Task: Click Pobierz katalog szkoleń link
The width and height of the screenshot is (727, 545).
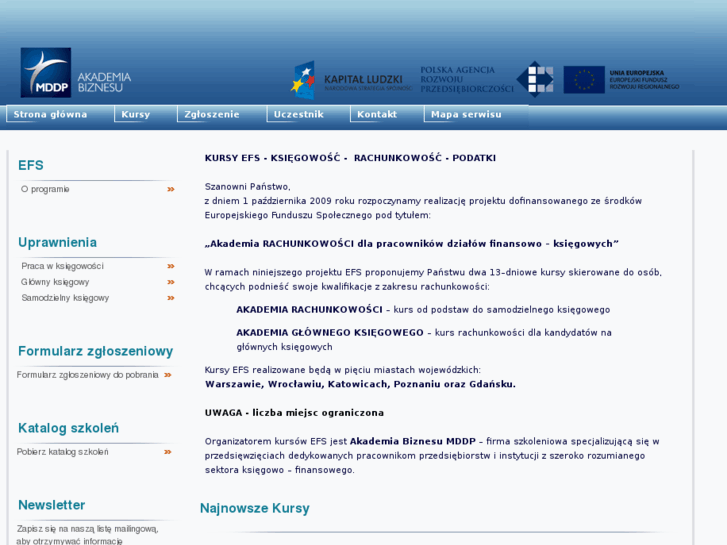Action: [x=63, y=452]
